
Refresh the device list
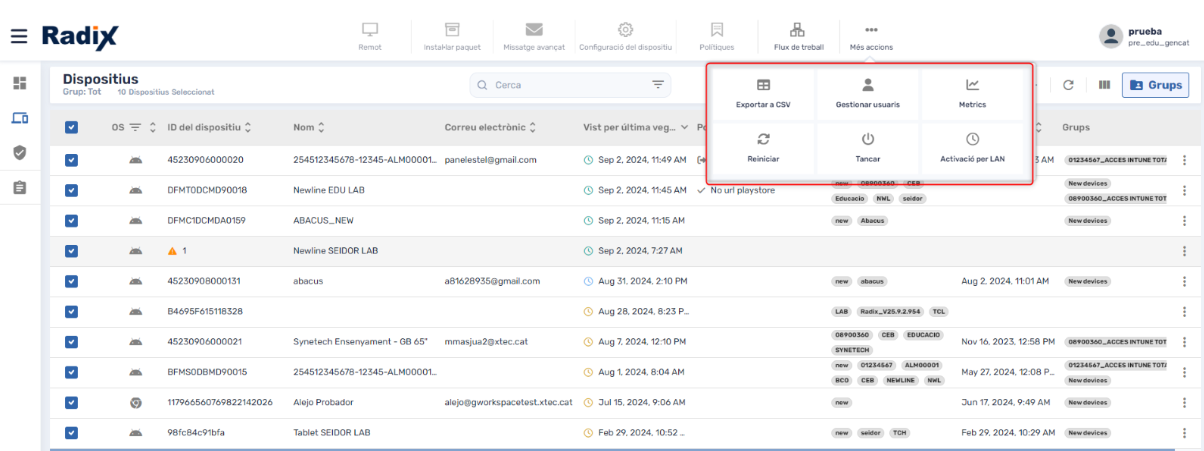pos(1068,85)
